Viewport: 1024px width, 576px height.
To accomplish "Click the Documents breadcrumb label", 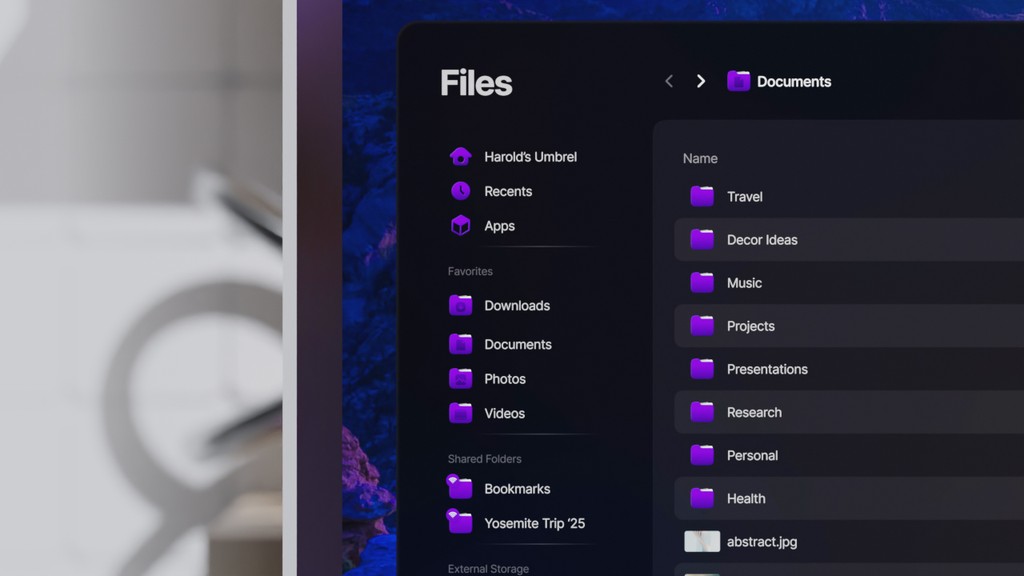I will 794,82.
